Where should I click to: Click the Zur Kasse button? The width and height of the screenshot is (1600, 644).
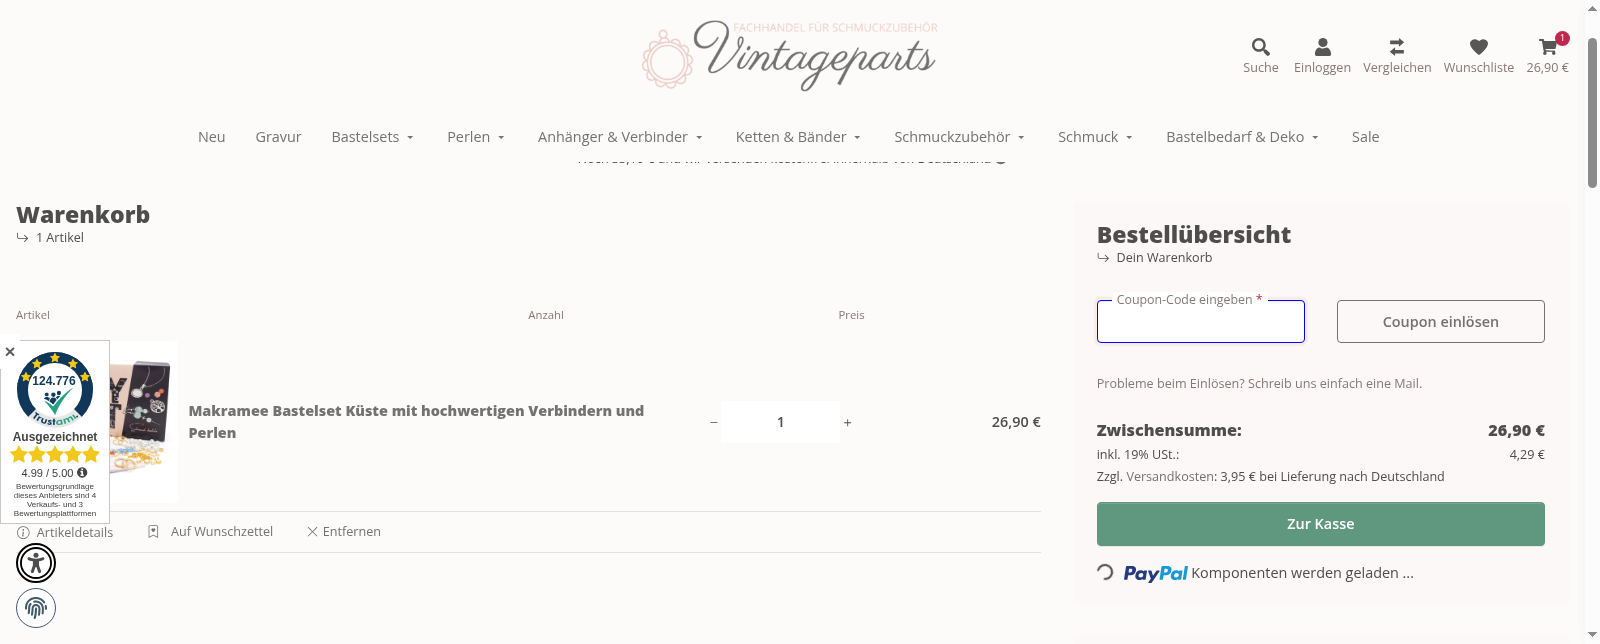pos(1320,523)
